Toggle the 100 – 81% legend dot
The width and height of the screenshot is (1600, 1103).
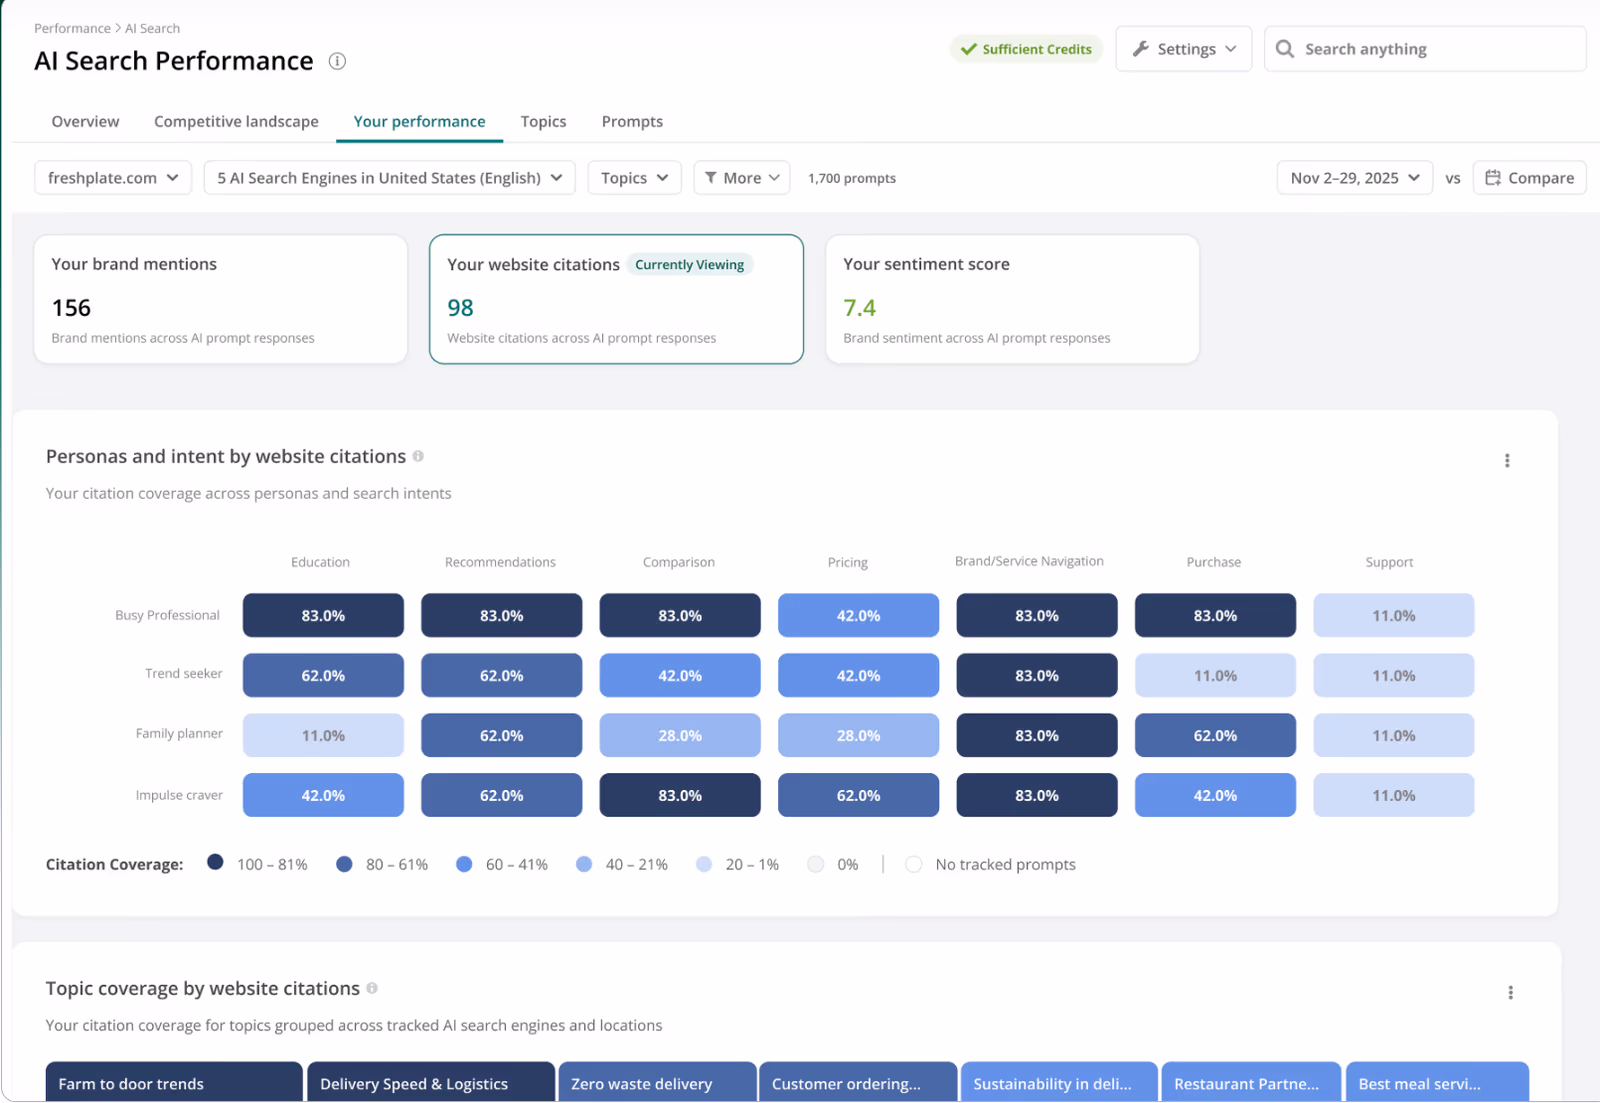[x=215, y=863]
